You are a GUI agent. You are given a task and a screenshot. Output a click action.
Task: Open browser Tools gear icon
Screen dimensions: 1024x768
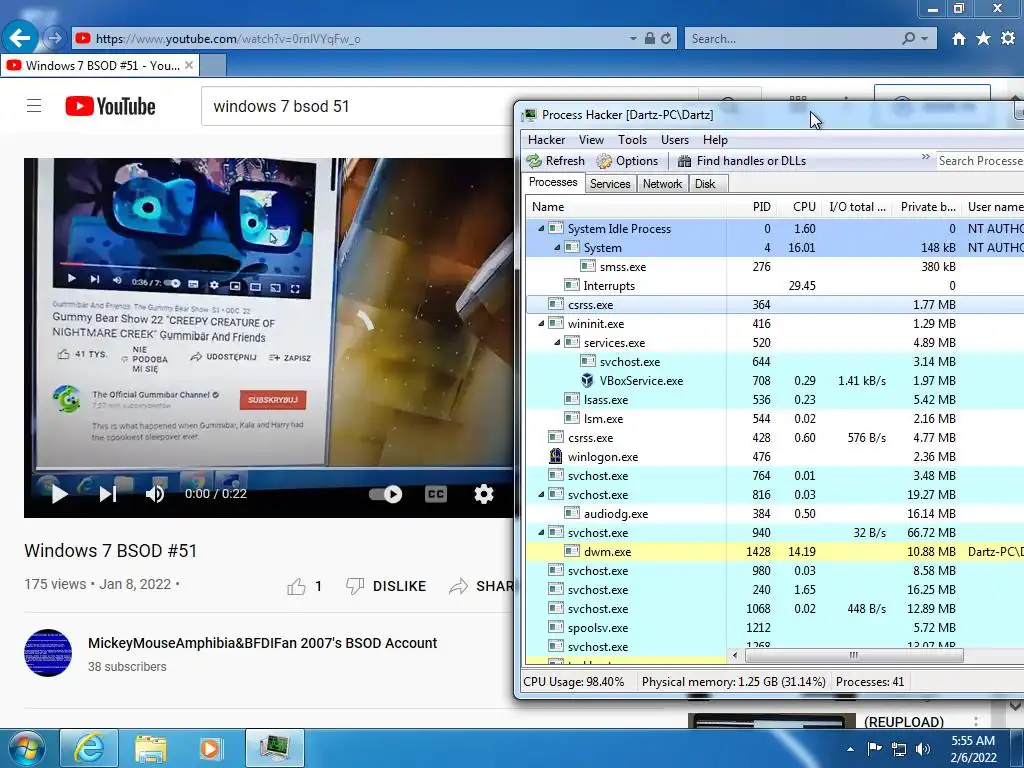click(1008, 39)
